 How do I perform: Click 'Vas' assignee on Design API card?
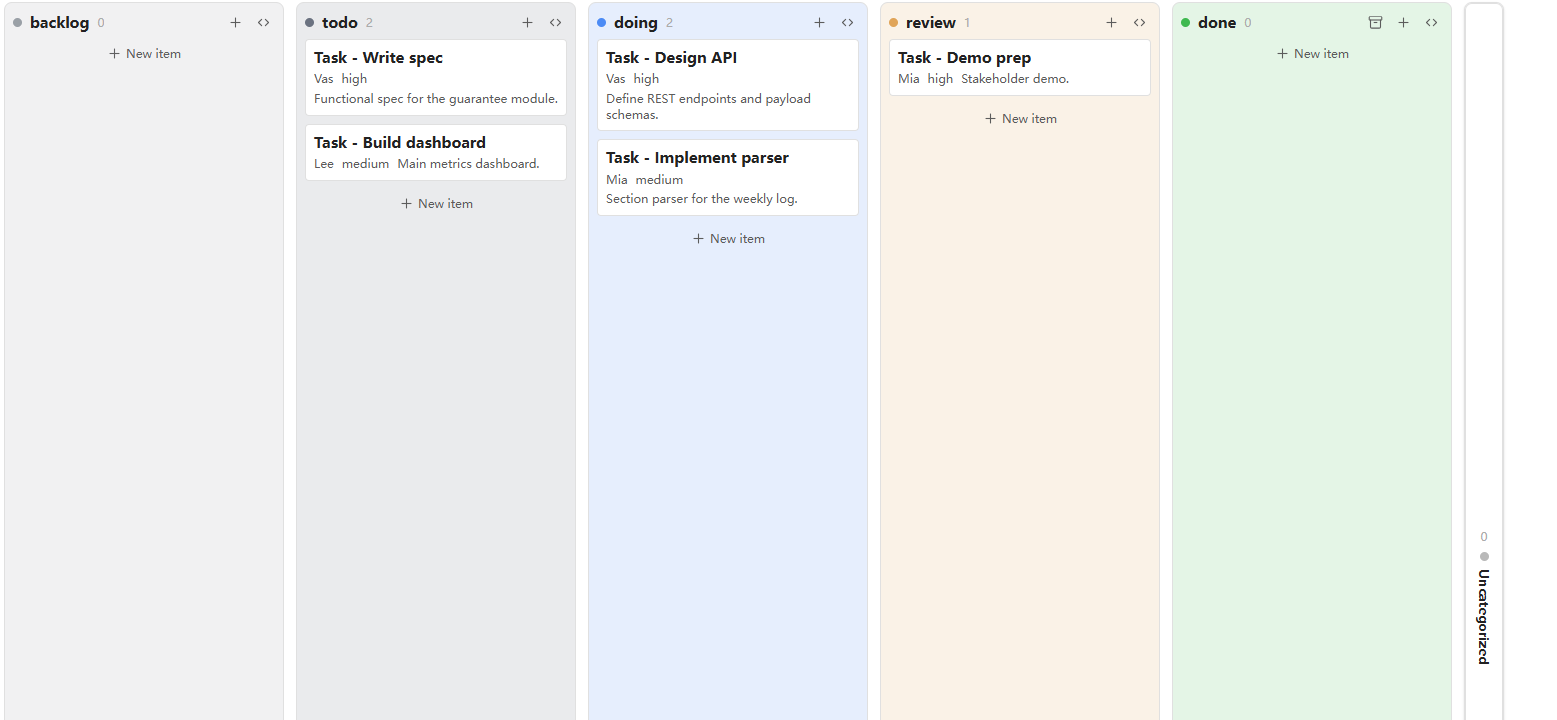[616, 79]
